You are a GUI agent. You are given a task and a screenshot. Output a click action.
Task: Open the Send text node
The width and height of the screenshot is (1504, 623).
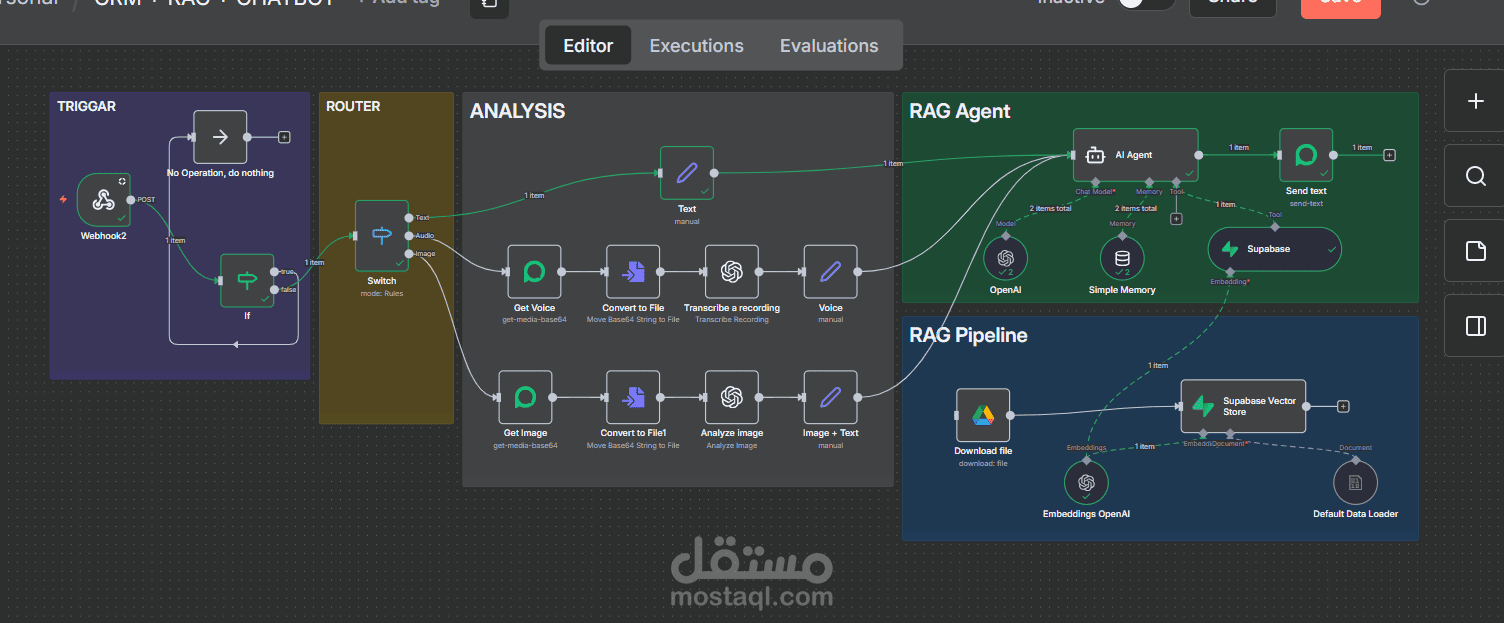point(1305,155)
